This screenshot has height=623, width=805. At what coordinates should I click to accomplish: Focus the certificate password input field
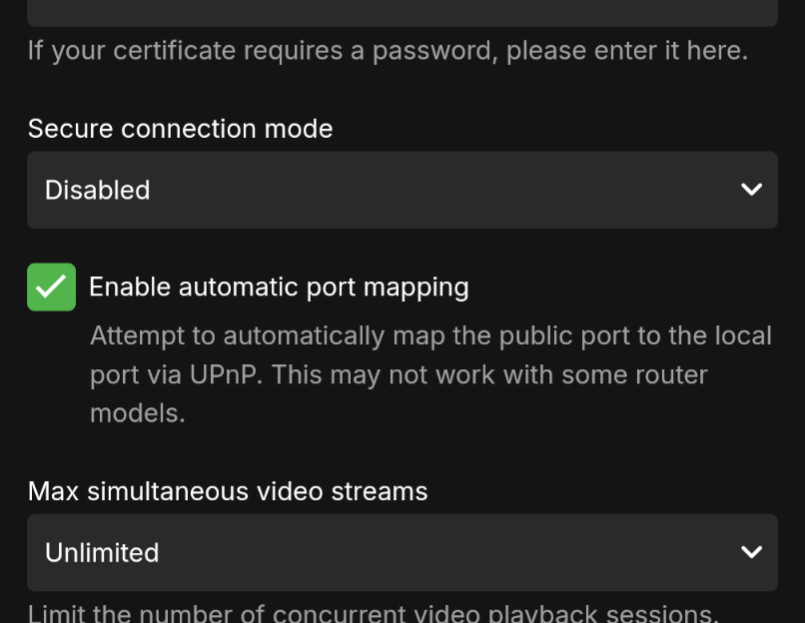coord(402,12)
